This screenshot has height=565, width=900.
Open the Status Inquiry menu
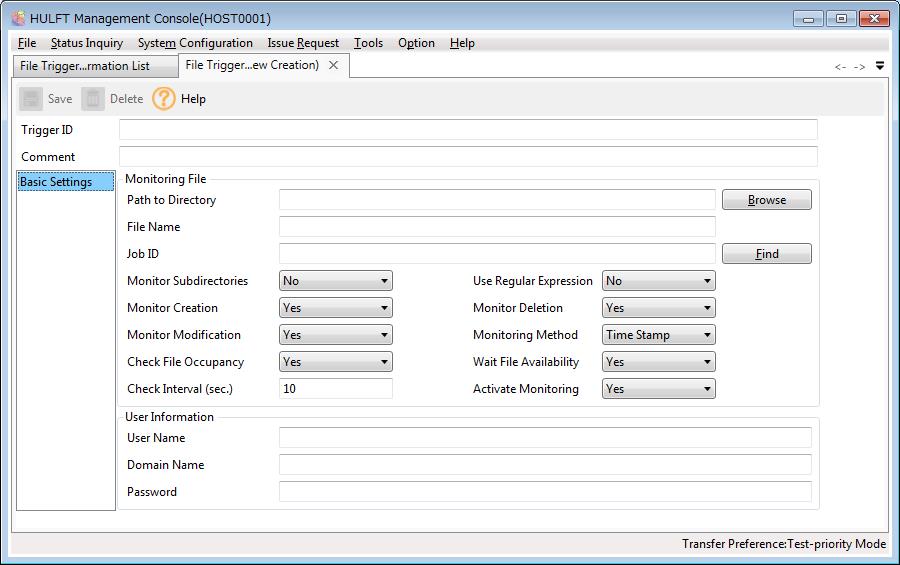(x=87, y=43)
